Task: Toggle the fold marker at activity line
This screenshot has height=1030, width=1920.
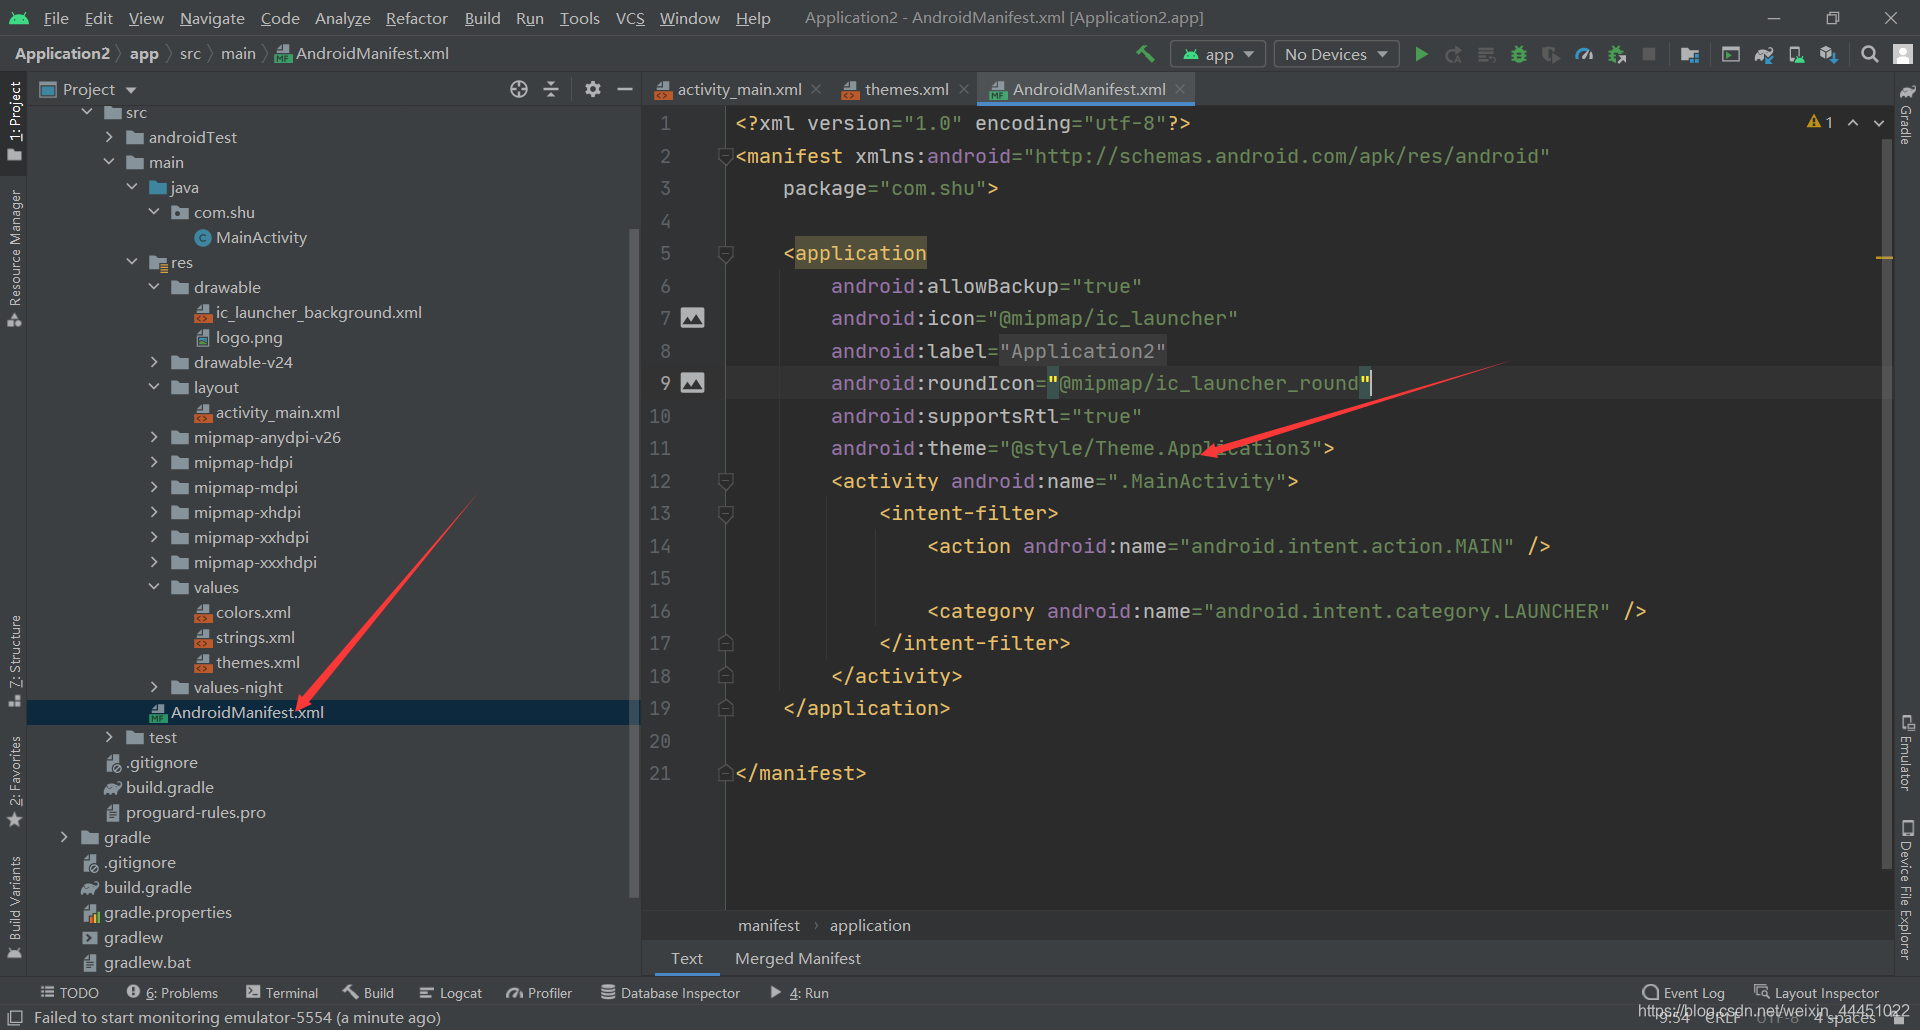Action: (x=726, y=481)
